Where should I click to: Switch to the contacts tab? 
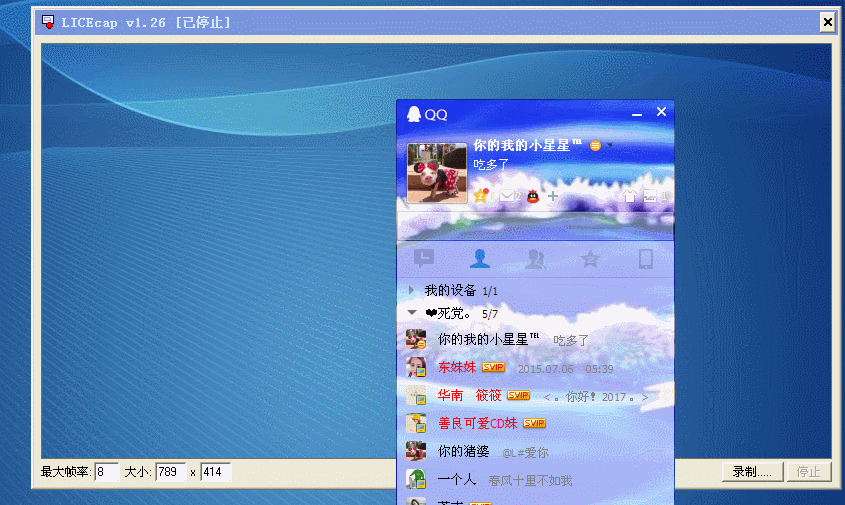pos(480,259)
